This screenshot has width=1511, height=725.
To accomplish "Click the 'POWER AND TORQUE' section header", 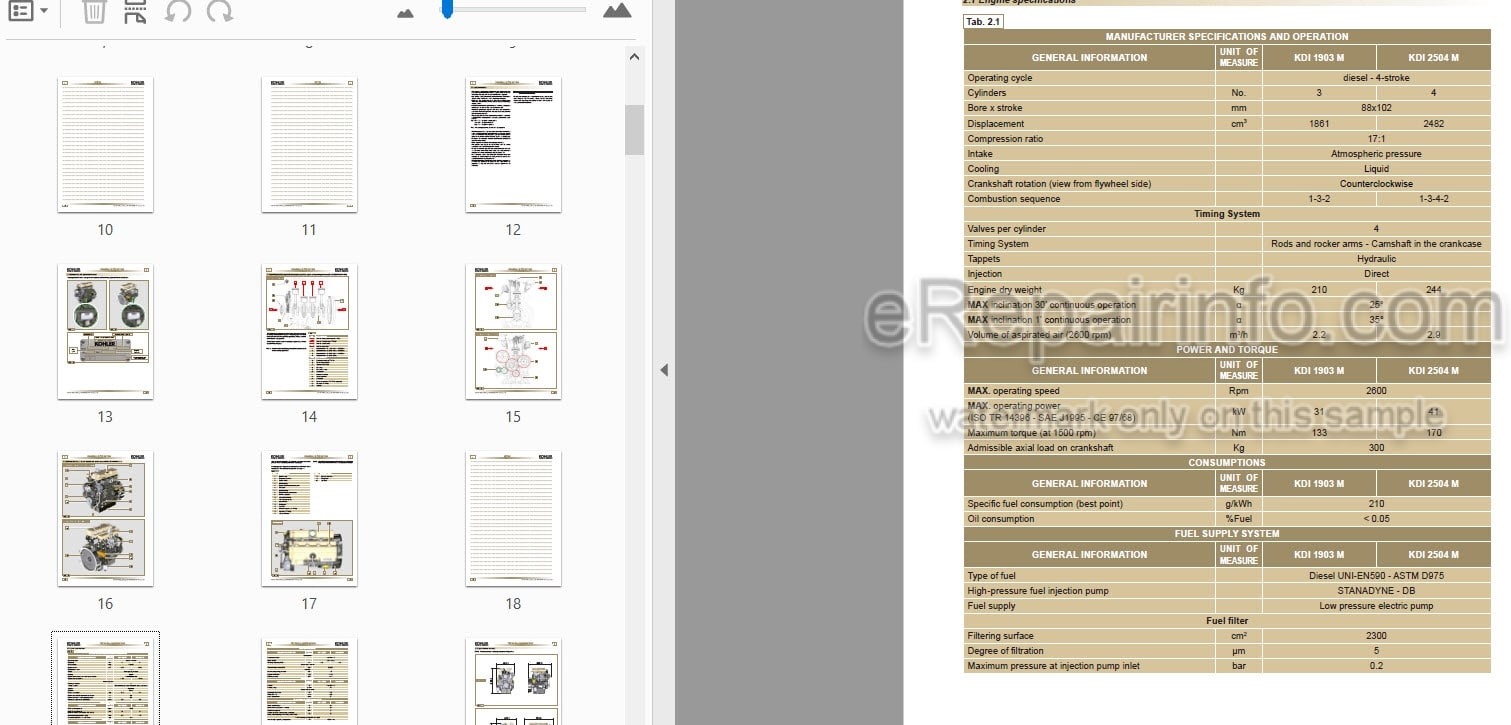I will tap(1227, 350).
